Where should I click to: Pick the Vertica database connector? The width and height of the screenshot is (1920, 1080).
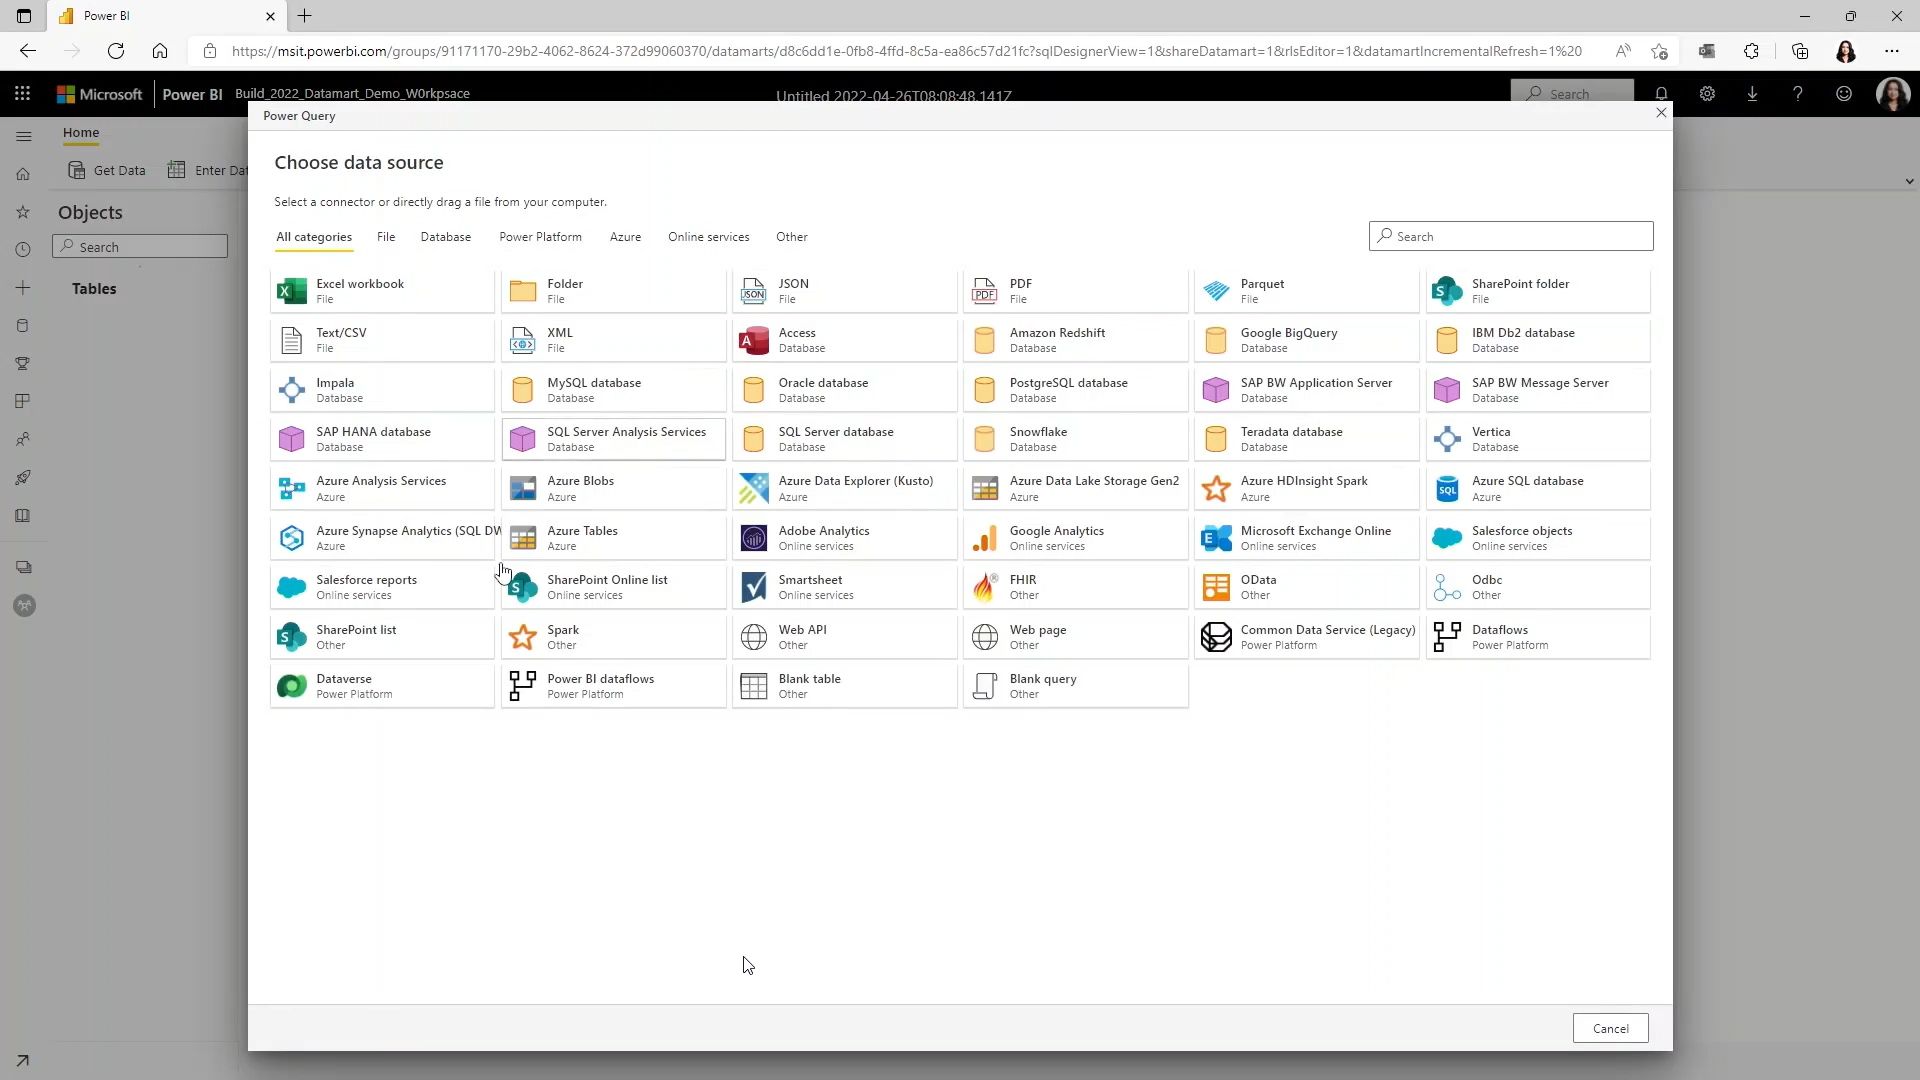click(1537, 439)
